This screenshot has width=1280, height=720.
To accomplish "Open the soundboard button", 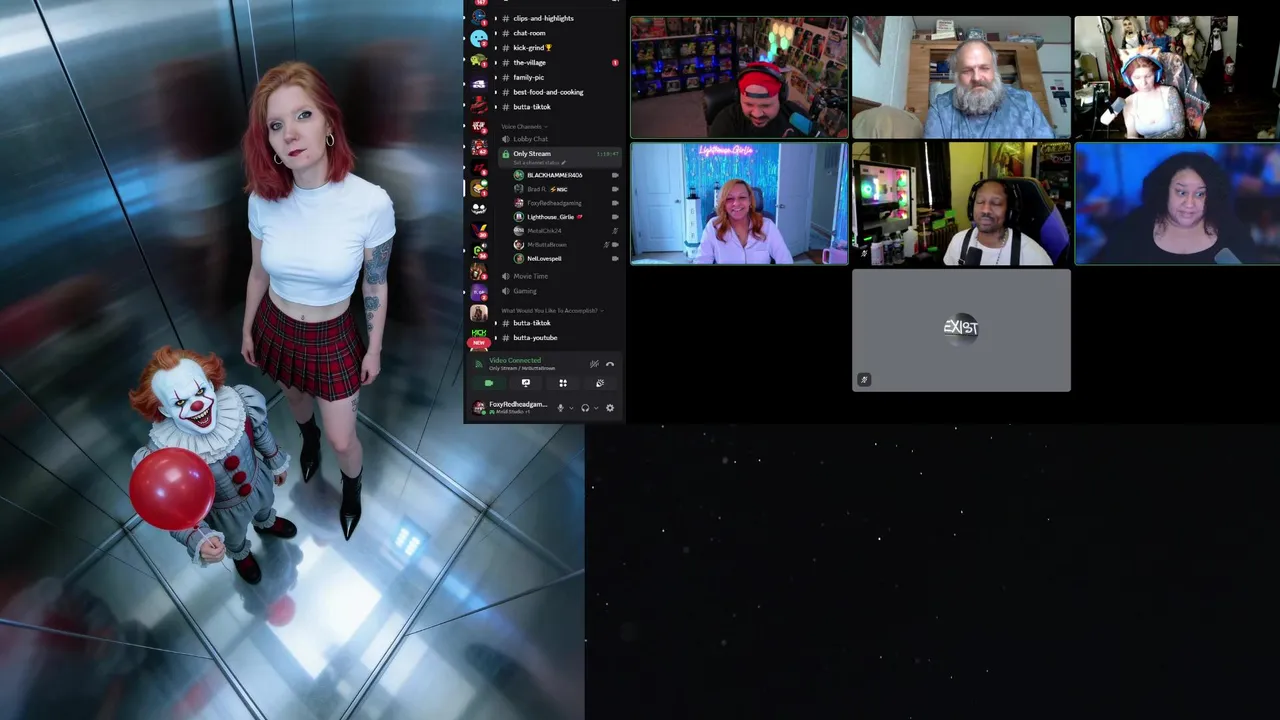I will pos(599,383).
